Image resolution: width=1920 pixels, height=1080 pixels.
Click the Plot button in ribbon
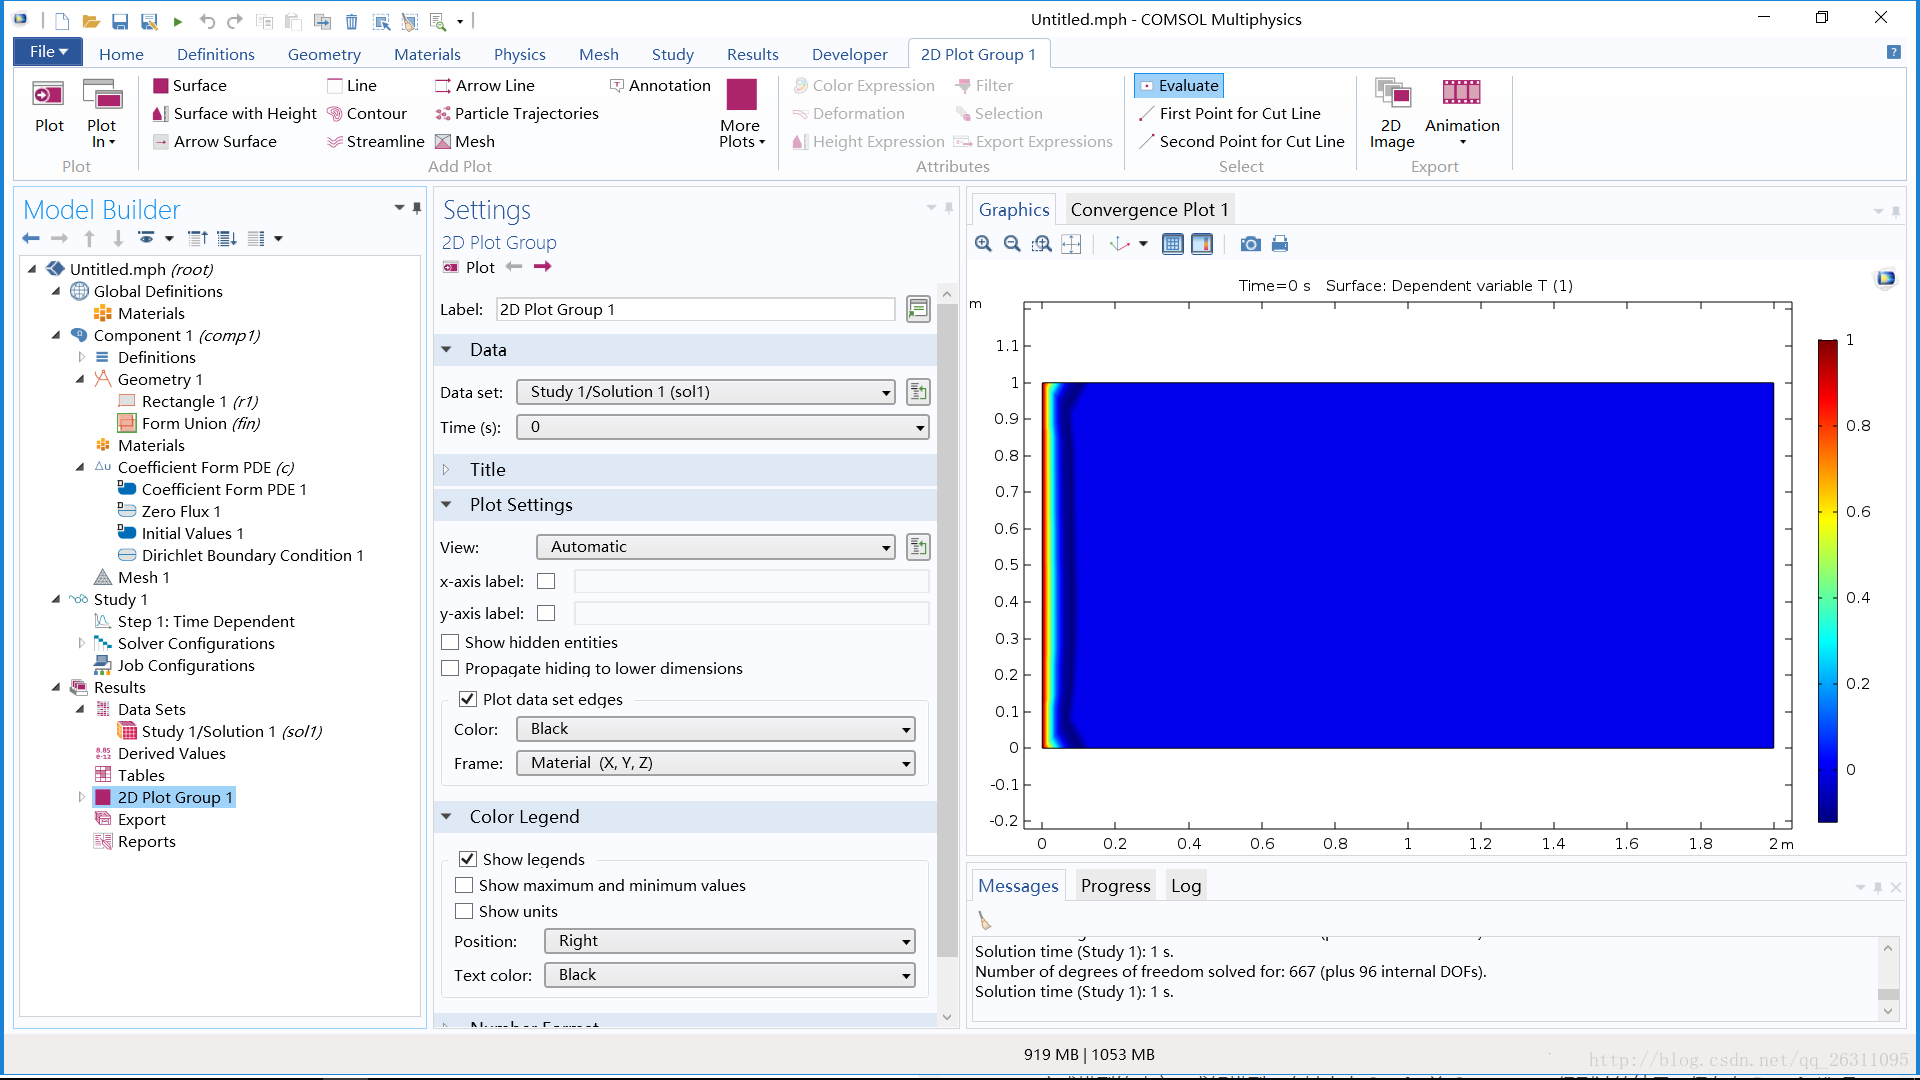[x=49, y=107]
